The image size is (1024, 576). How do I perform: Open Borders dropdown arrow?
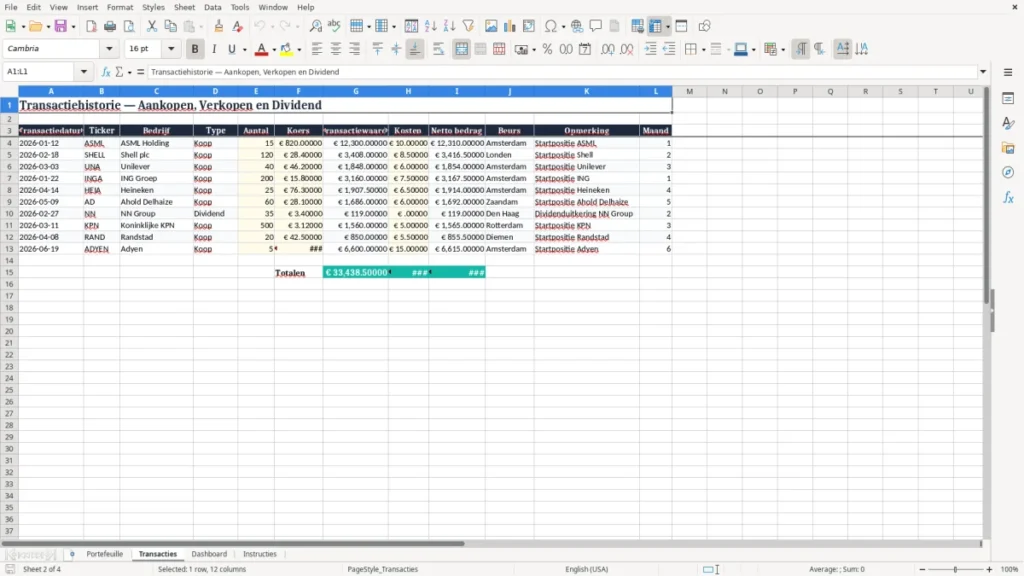tap(703, 50)
